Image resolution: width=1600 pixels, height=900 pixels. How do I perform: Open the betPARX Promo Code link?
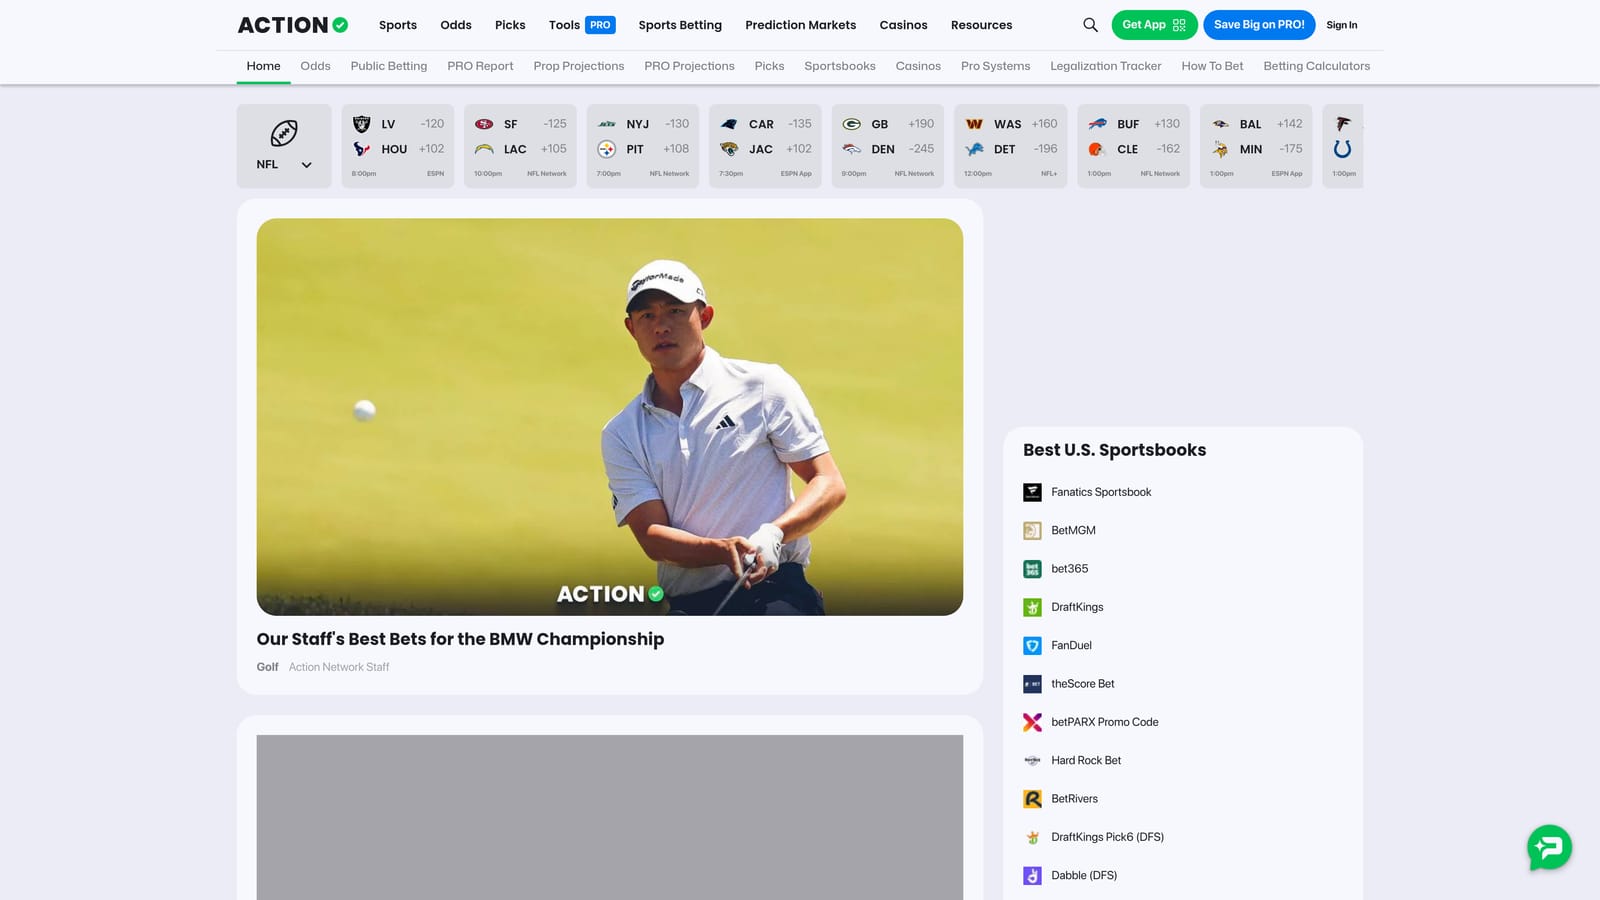[x=1105, y=722]
